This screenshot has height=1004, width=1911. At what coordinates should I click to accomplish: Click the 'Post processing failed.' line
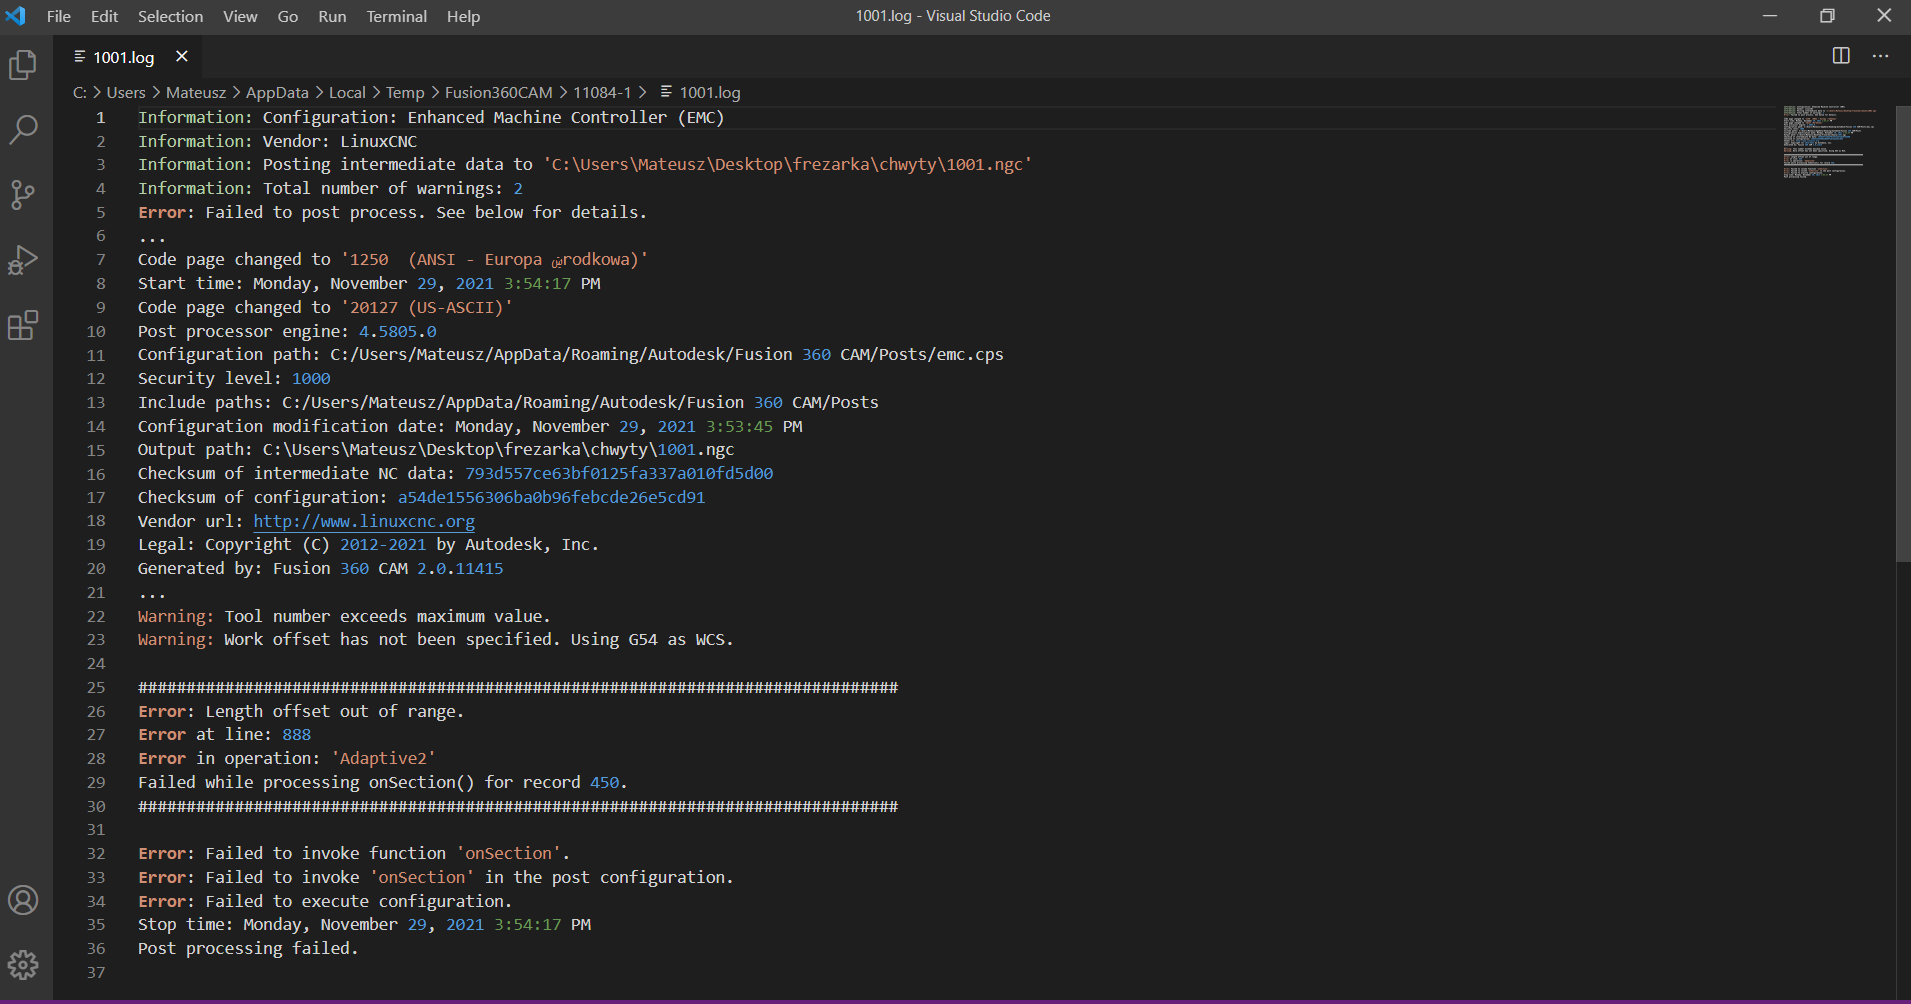(248, 948)
